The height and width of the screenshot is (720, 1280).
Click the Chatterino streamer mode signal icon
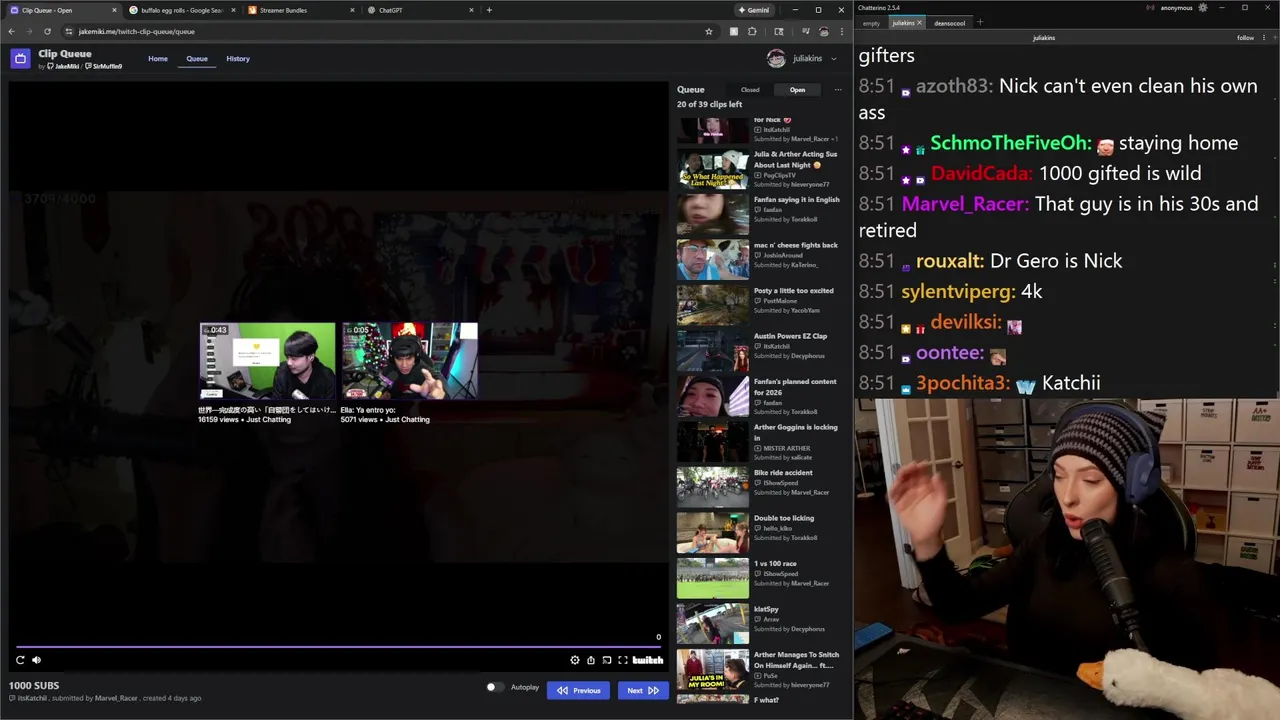click(x=1151, y=8)
